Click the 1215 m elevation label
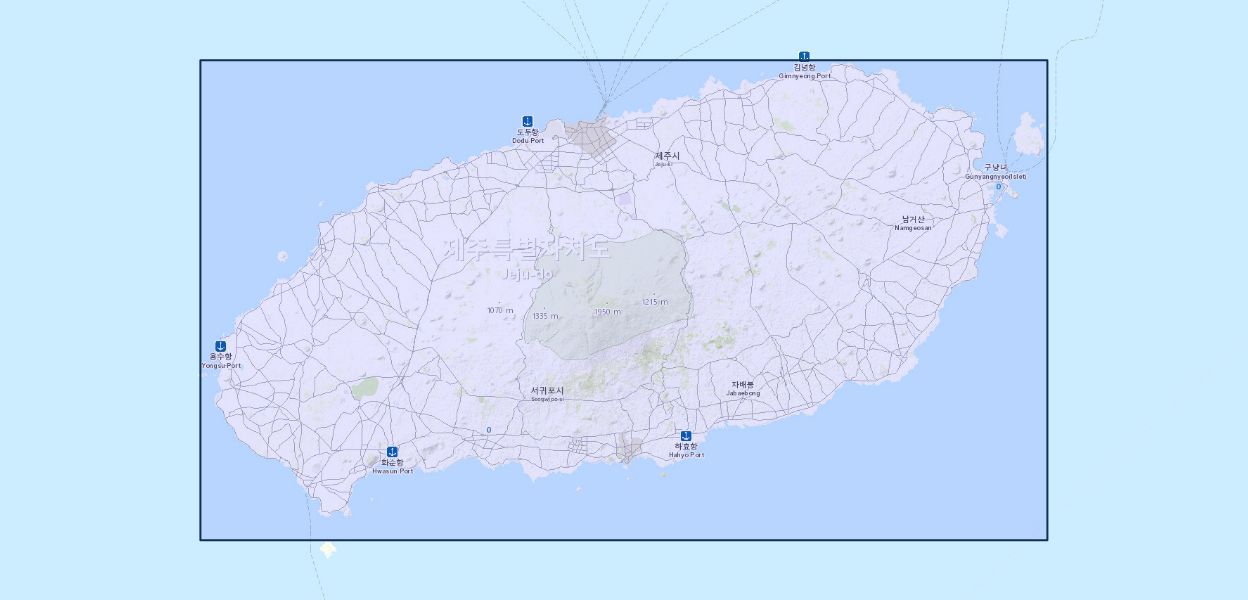 point(655,301)
